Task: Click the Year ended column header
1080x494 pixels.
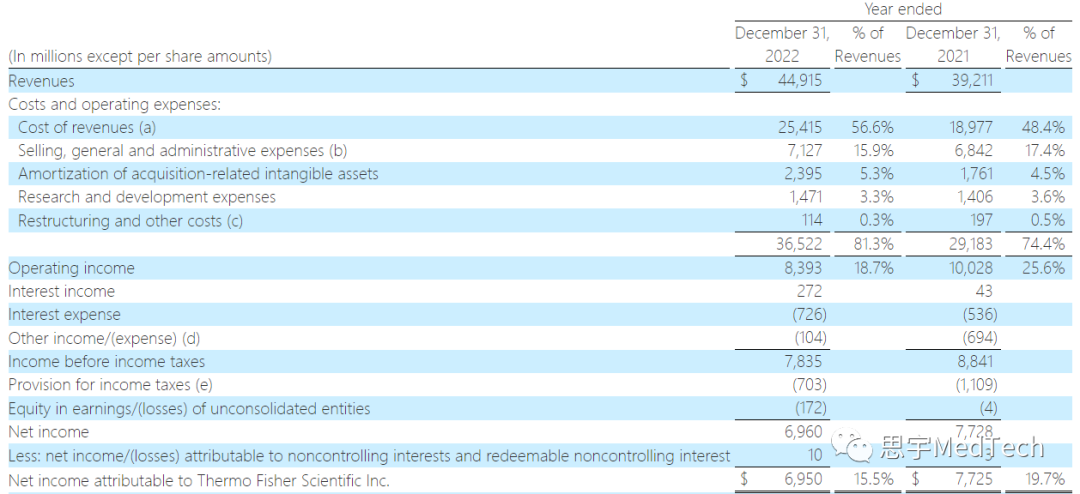Action: [x=903, y=9]
